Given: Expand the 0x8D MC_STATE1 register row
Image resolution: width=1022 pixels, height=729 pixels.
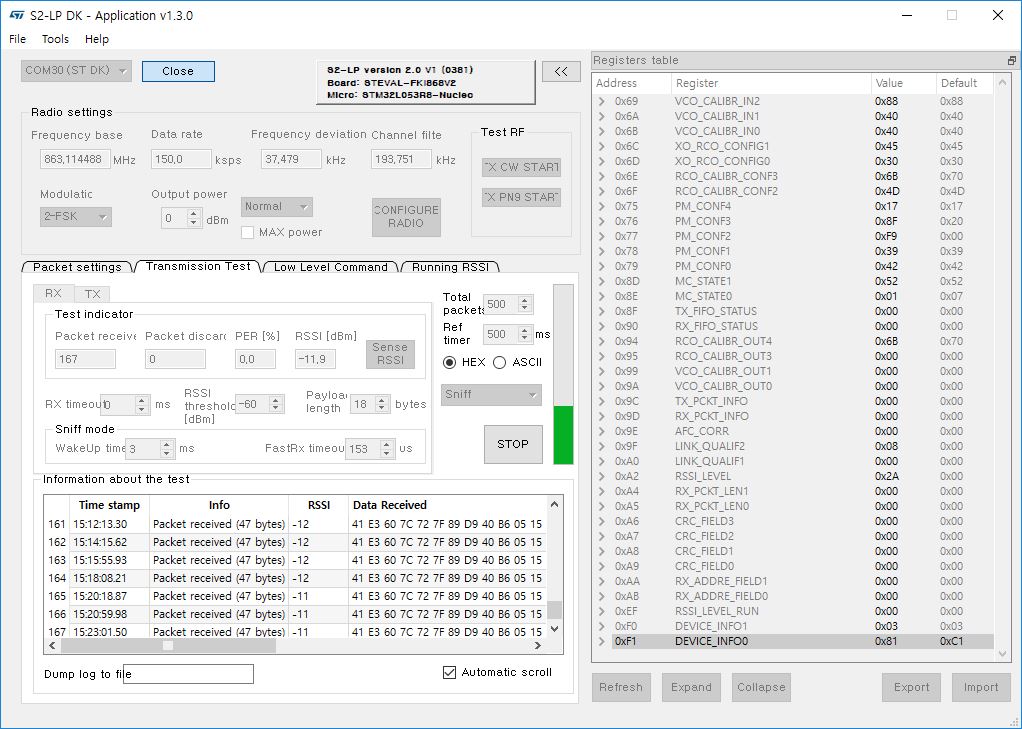Looking at the screenshot, I should click(x=602, y=281).
